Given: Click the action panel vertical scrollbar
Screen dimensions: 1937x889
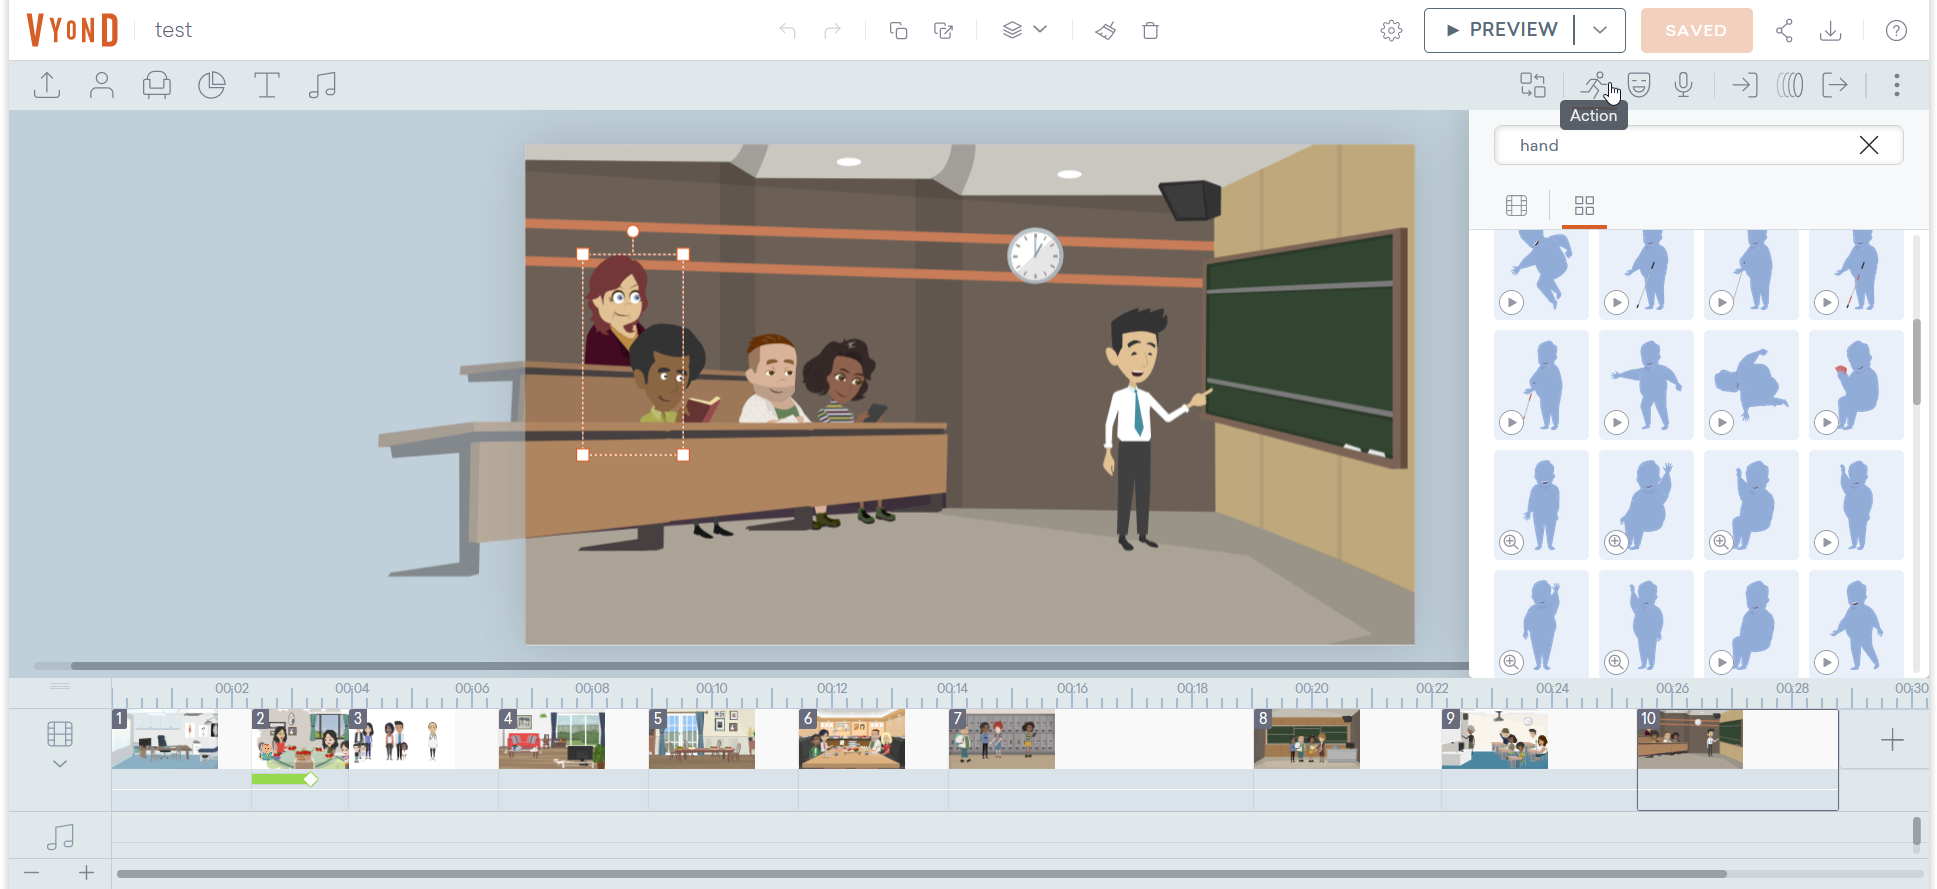Looking at the screenshot, I should 1916,362.
